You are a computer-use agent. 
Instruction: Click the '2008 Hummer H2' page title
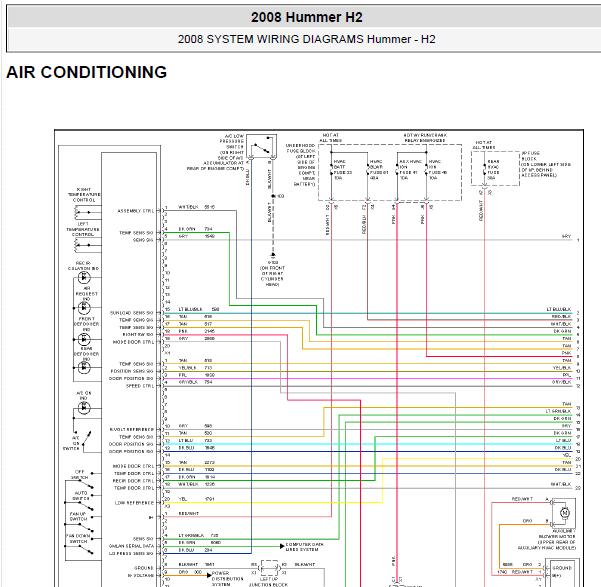[x=307, y=17]
